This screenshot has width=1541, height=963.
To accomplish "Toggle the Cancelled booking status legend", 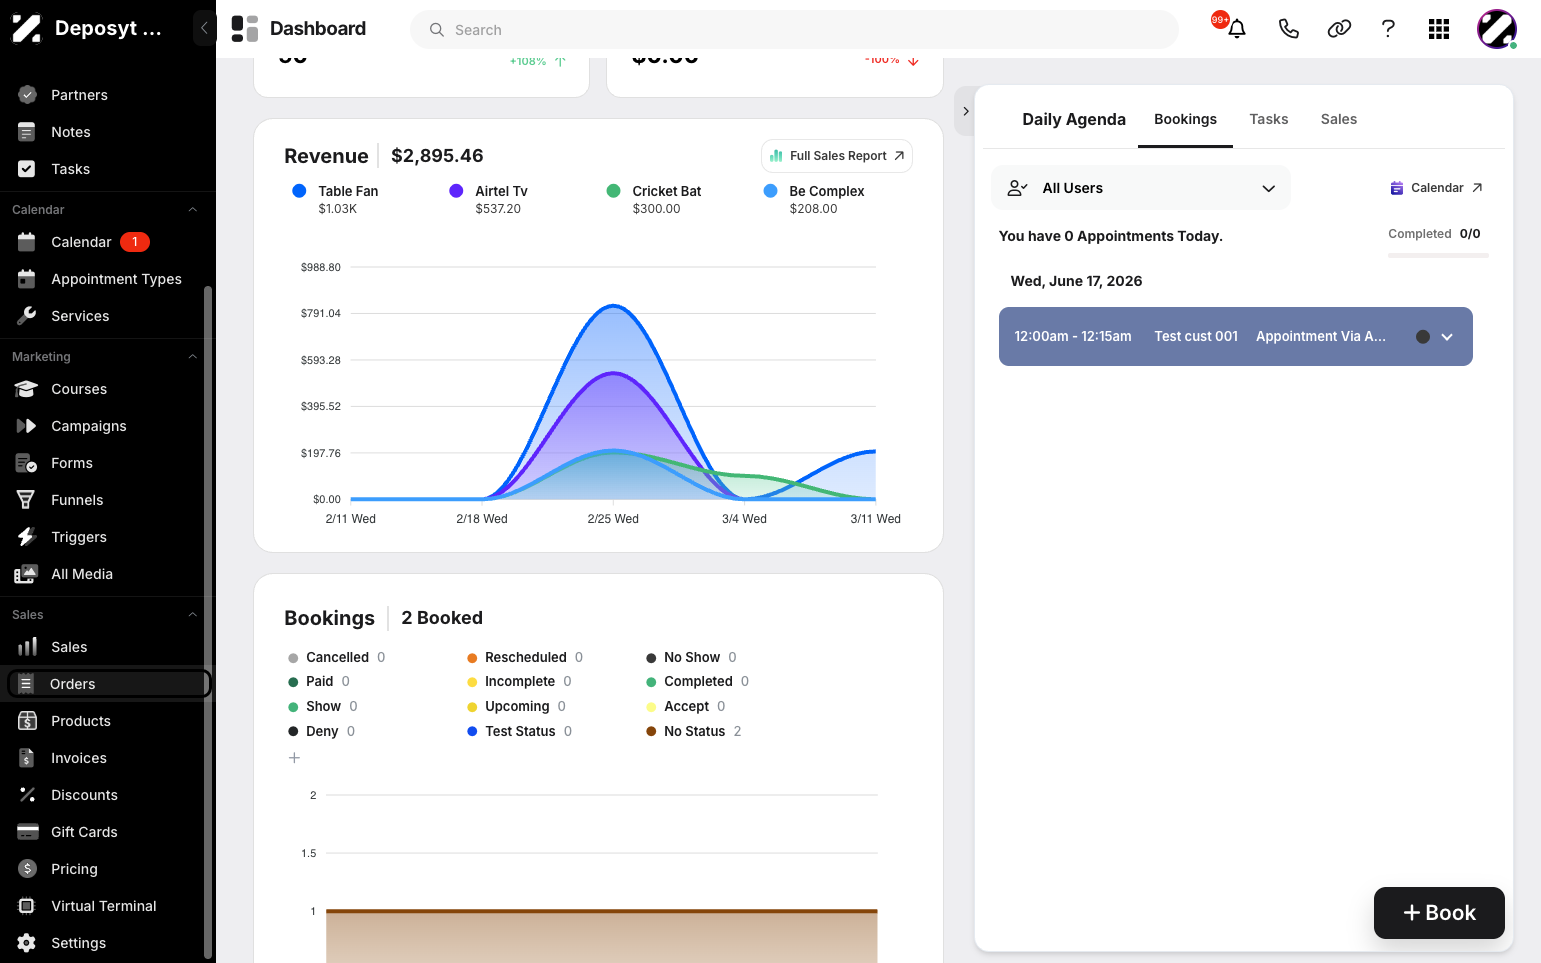I will (x=336, y=657).
